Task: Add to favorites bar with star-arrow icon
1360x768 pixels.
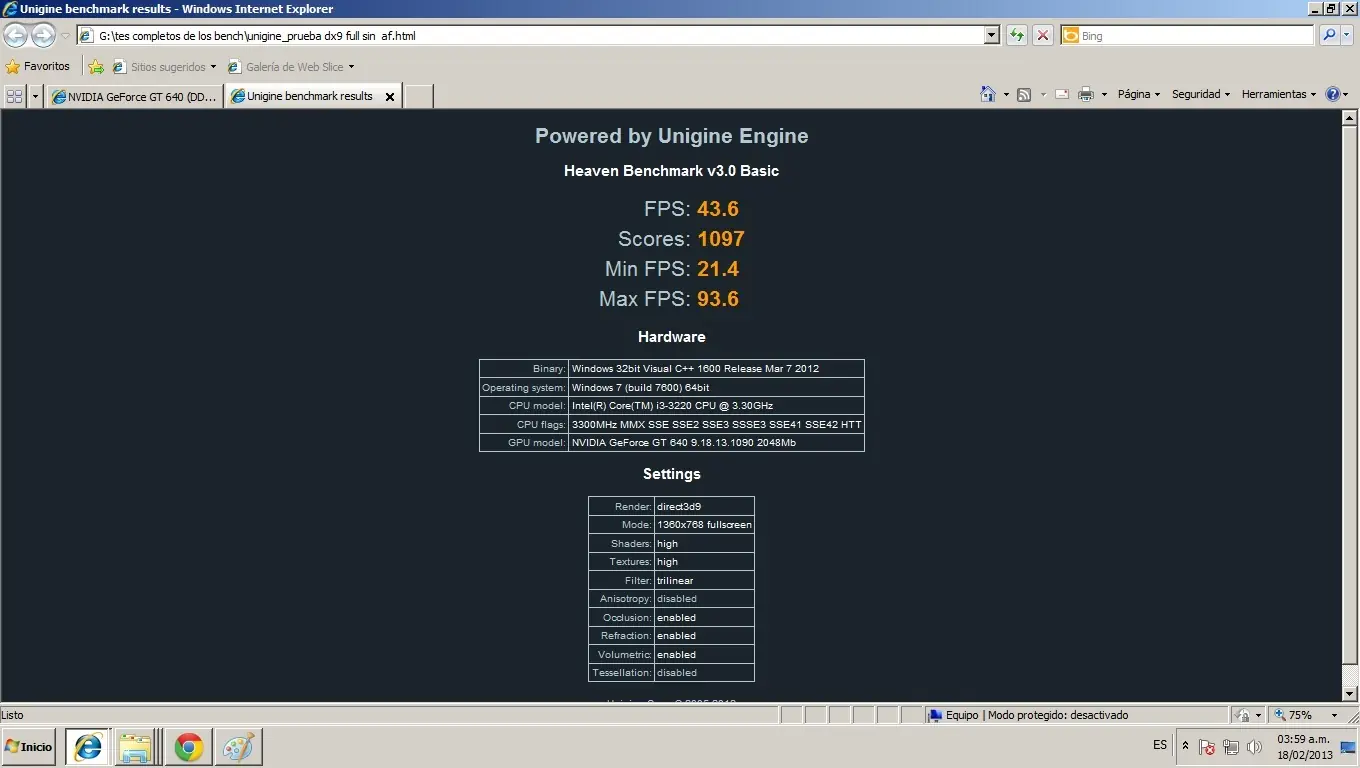Action: 96,67
